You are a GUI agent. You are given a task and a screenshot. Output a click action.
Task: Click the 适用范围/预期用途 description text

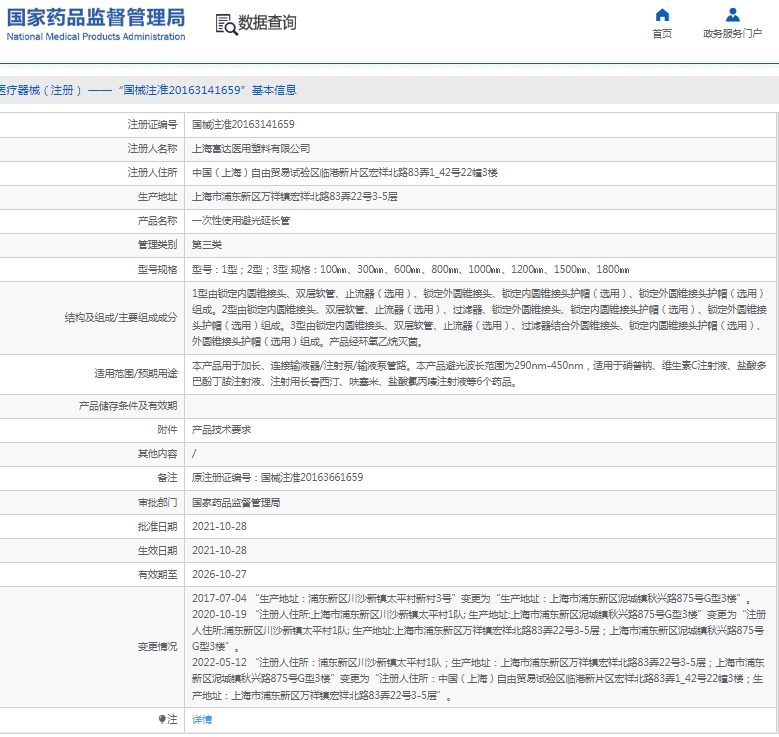click(479, 374)
